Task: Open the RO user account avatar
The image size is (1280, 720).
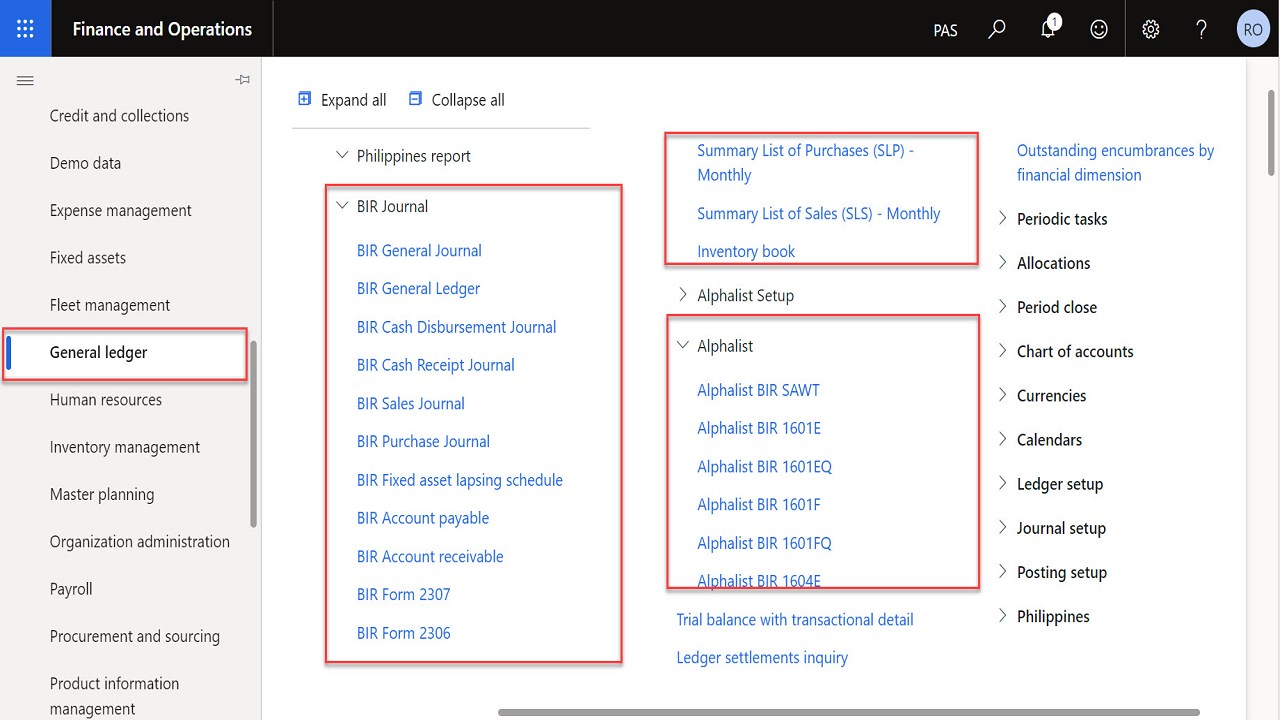Action: coord(1253,29)
